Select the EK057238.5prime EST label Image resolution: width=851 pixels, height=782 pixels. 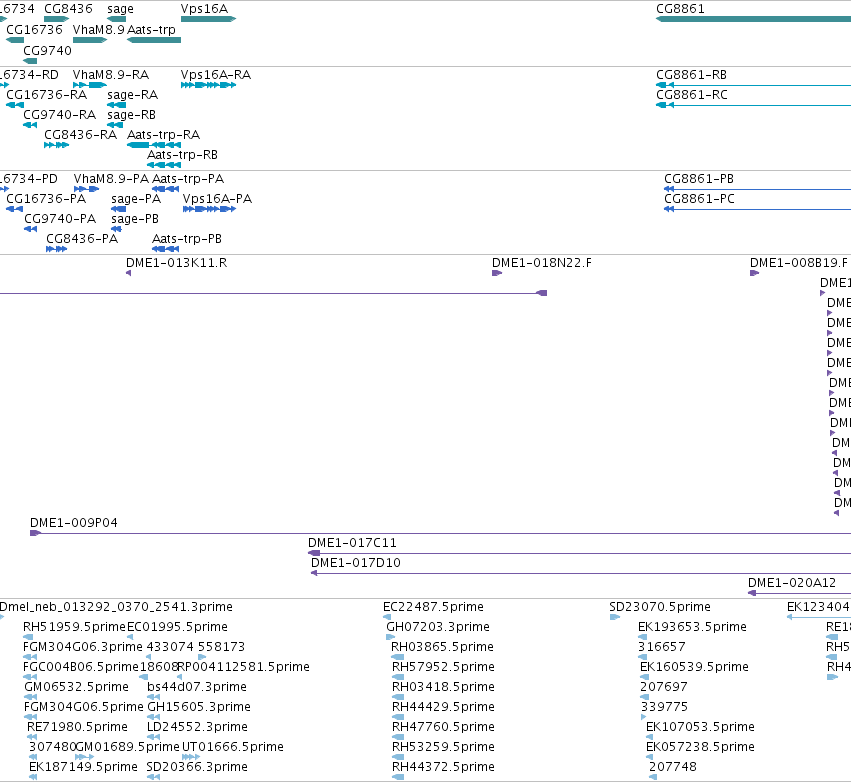(x=700, y=747)
